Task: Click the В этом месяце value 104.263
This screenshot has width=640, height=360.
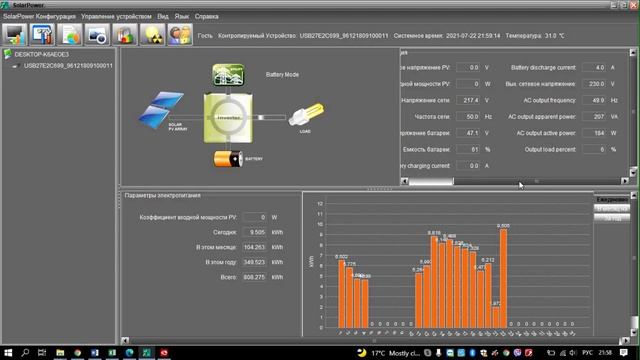Action: coord(255,247)
